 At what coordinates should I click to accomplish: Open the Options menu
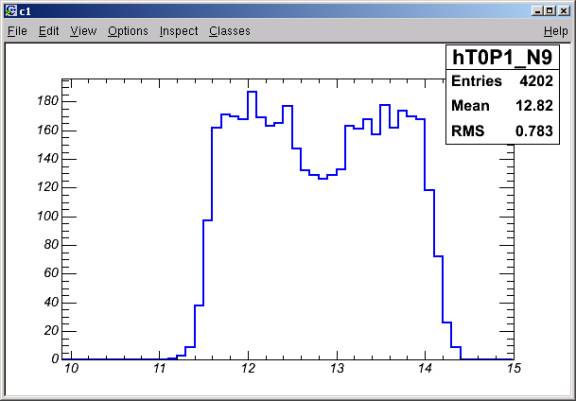coord(128,31)
